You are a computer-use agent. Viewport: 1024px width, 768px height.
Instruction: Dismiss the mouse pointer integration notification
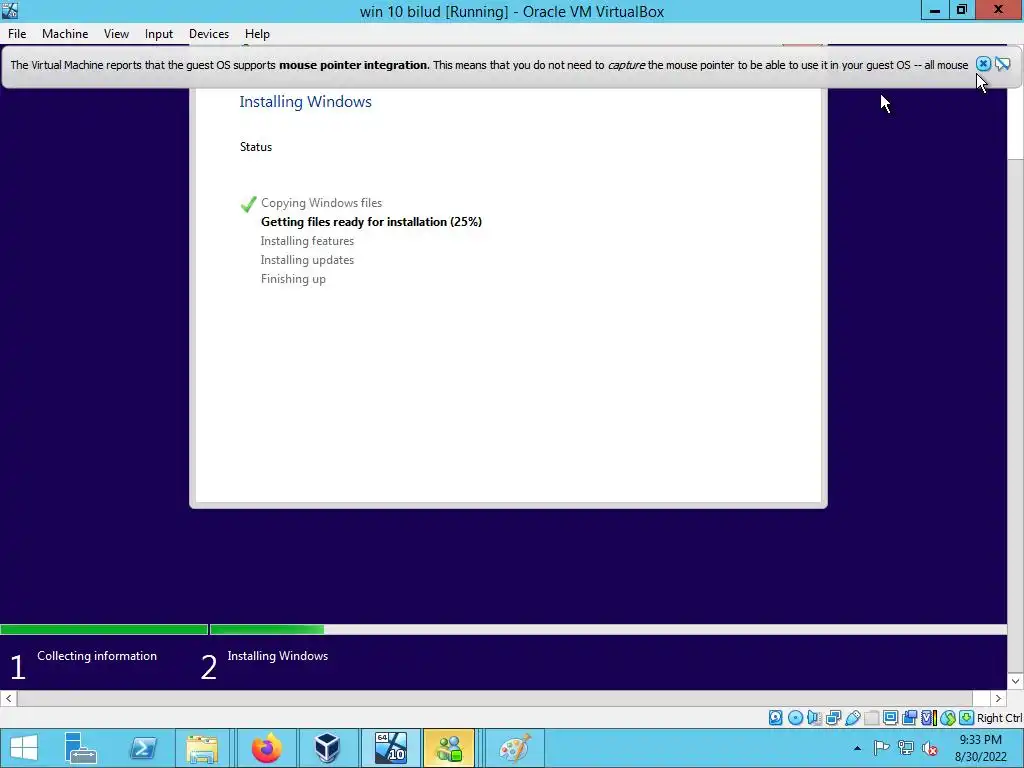(983, 64)
